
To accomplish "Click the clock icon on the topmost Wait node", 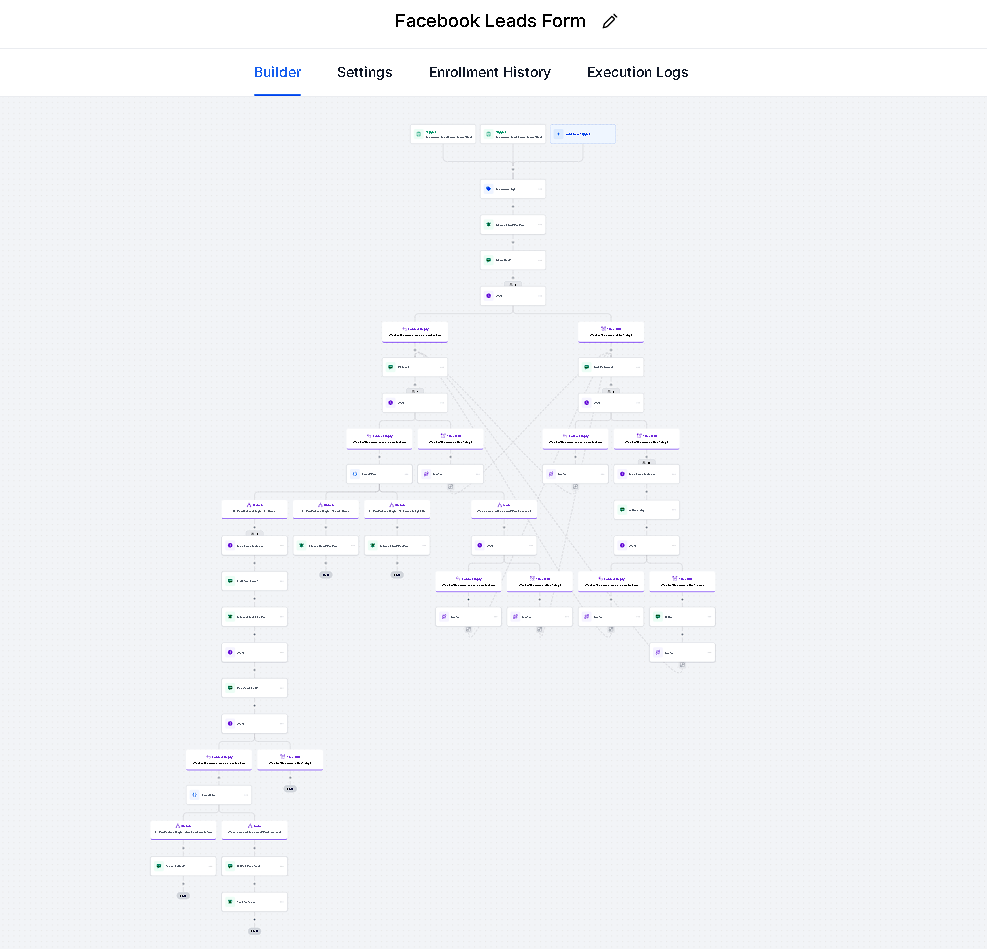I will pos(488,296).
